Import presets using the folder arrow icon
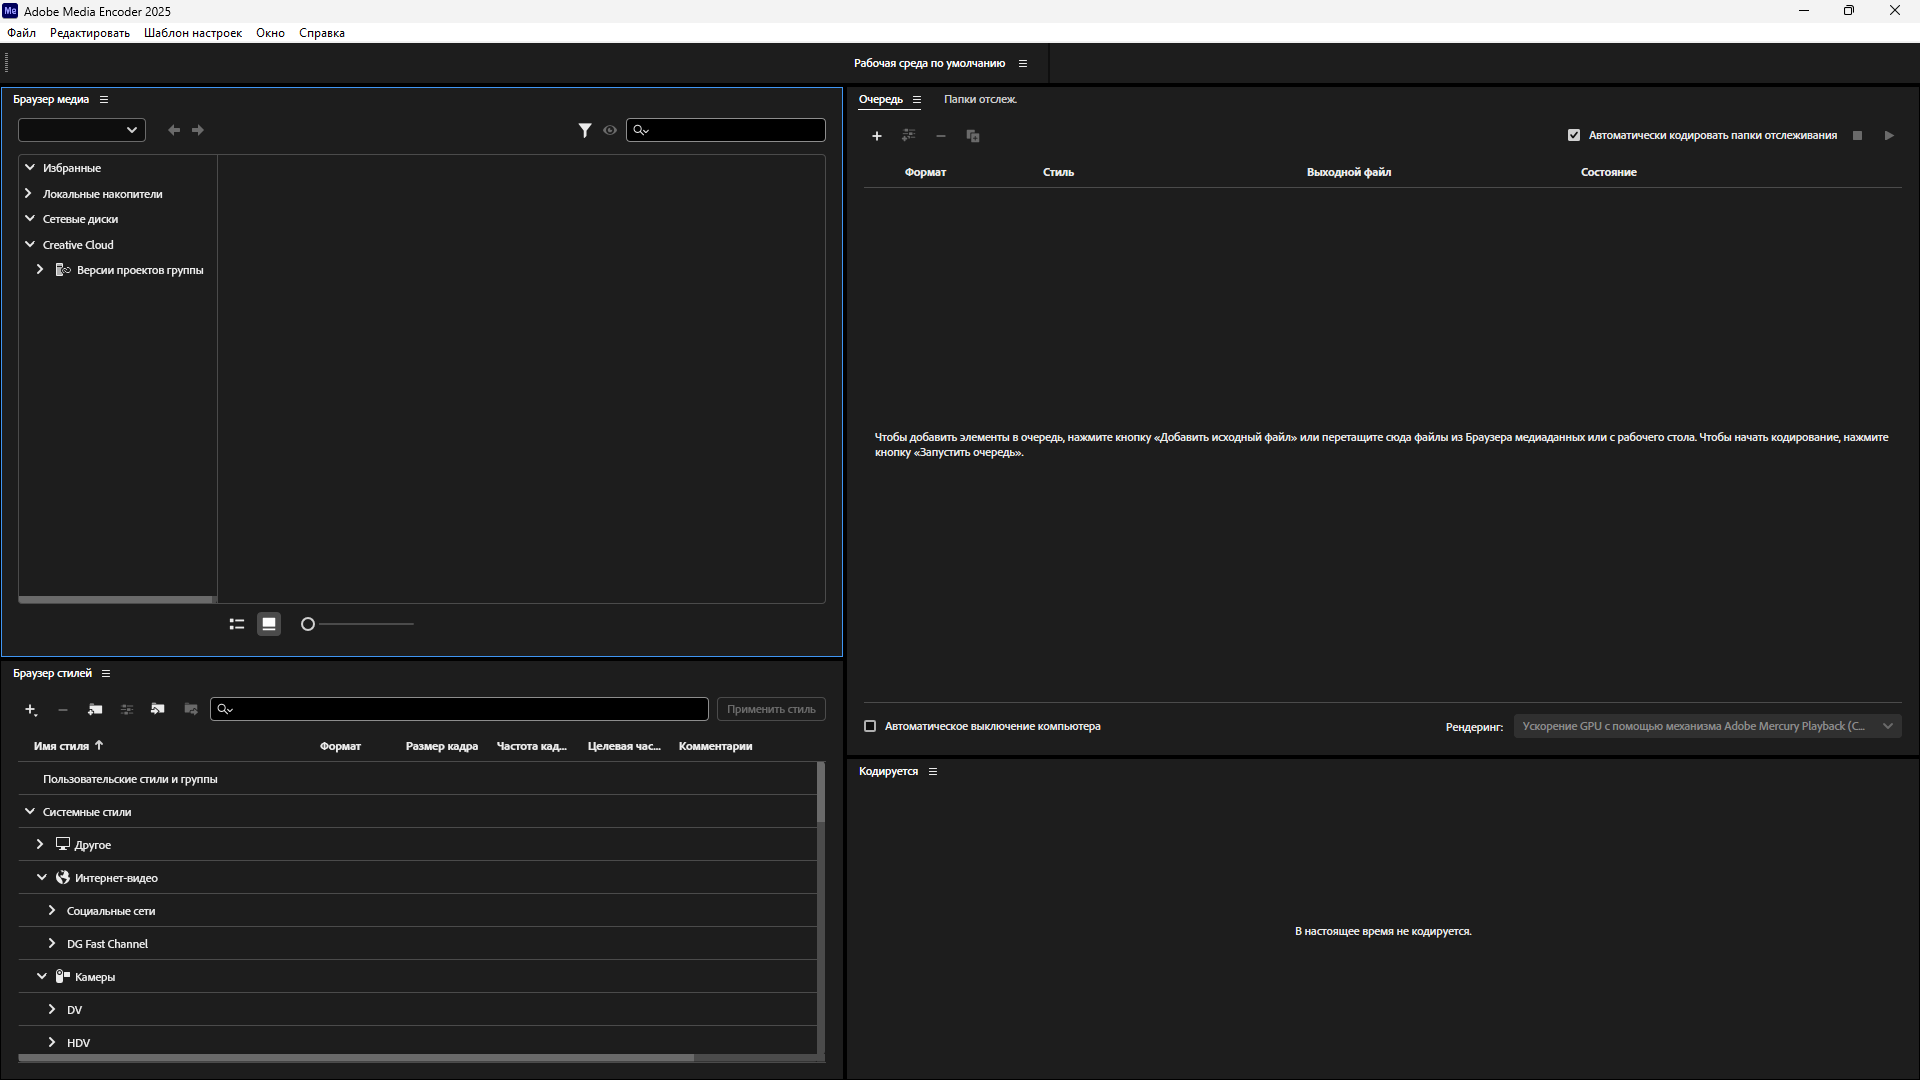This screenshot has width=1920, height=1080. [158, 709]
